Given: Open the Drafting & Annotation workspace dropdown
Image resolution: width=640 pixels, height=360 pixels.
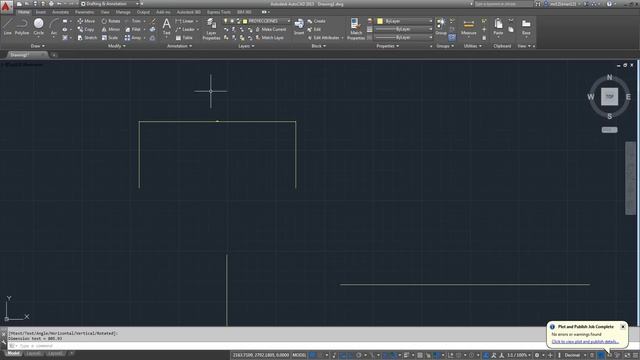Looking at the screenshot, I should tap(110, 4).
